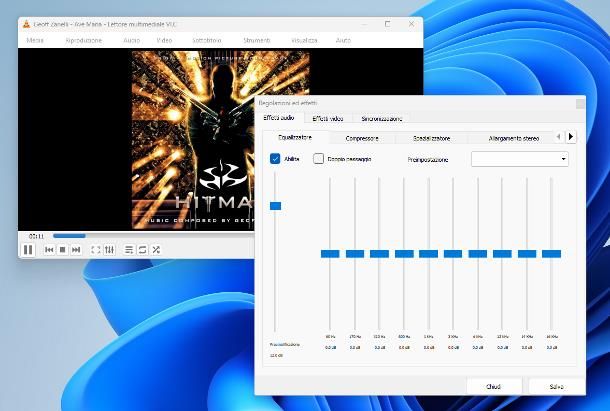Pause playback in VLC
Viewport: 610px width, 411px height.
pos(28,249)
